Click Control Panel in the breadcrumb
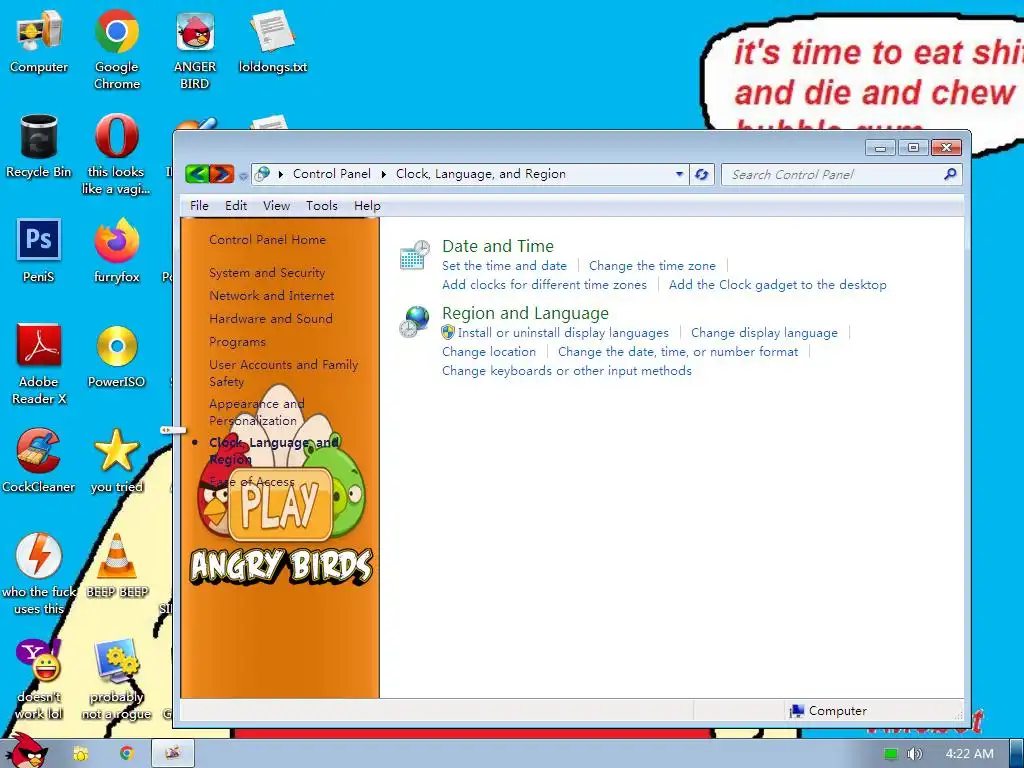Viewport: 1024px width, 768px height. (332, 174)
